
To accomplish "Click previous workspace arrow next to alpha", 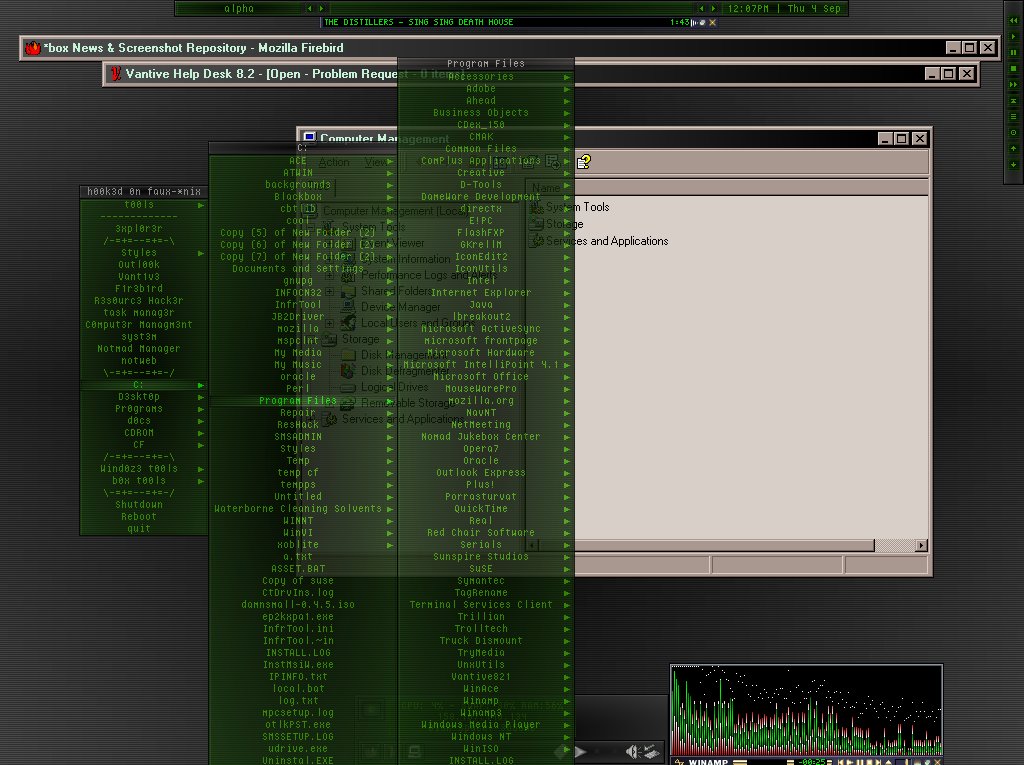I will tap(309, 9).
